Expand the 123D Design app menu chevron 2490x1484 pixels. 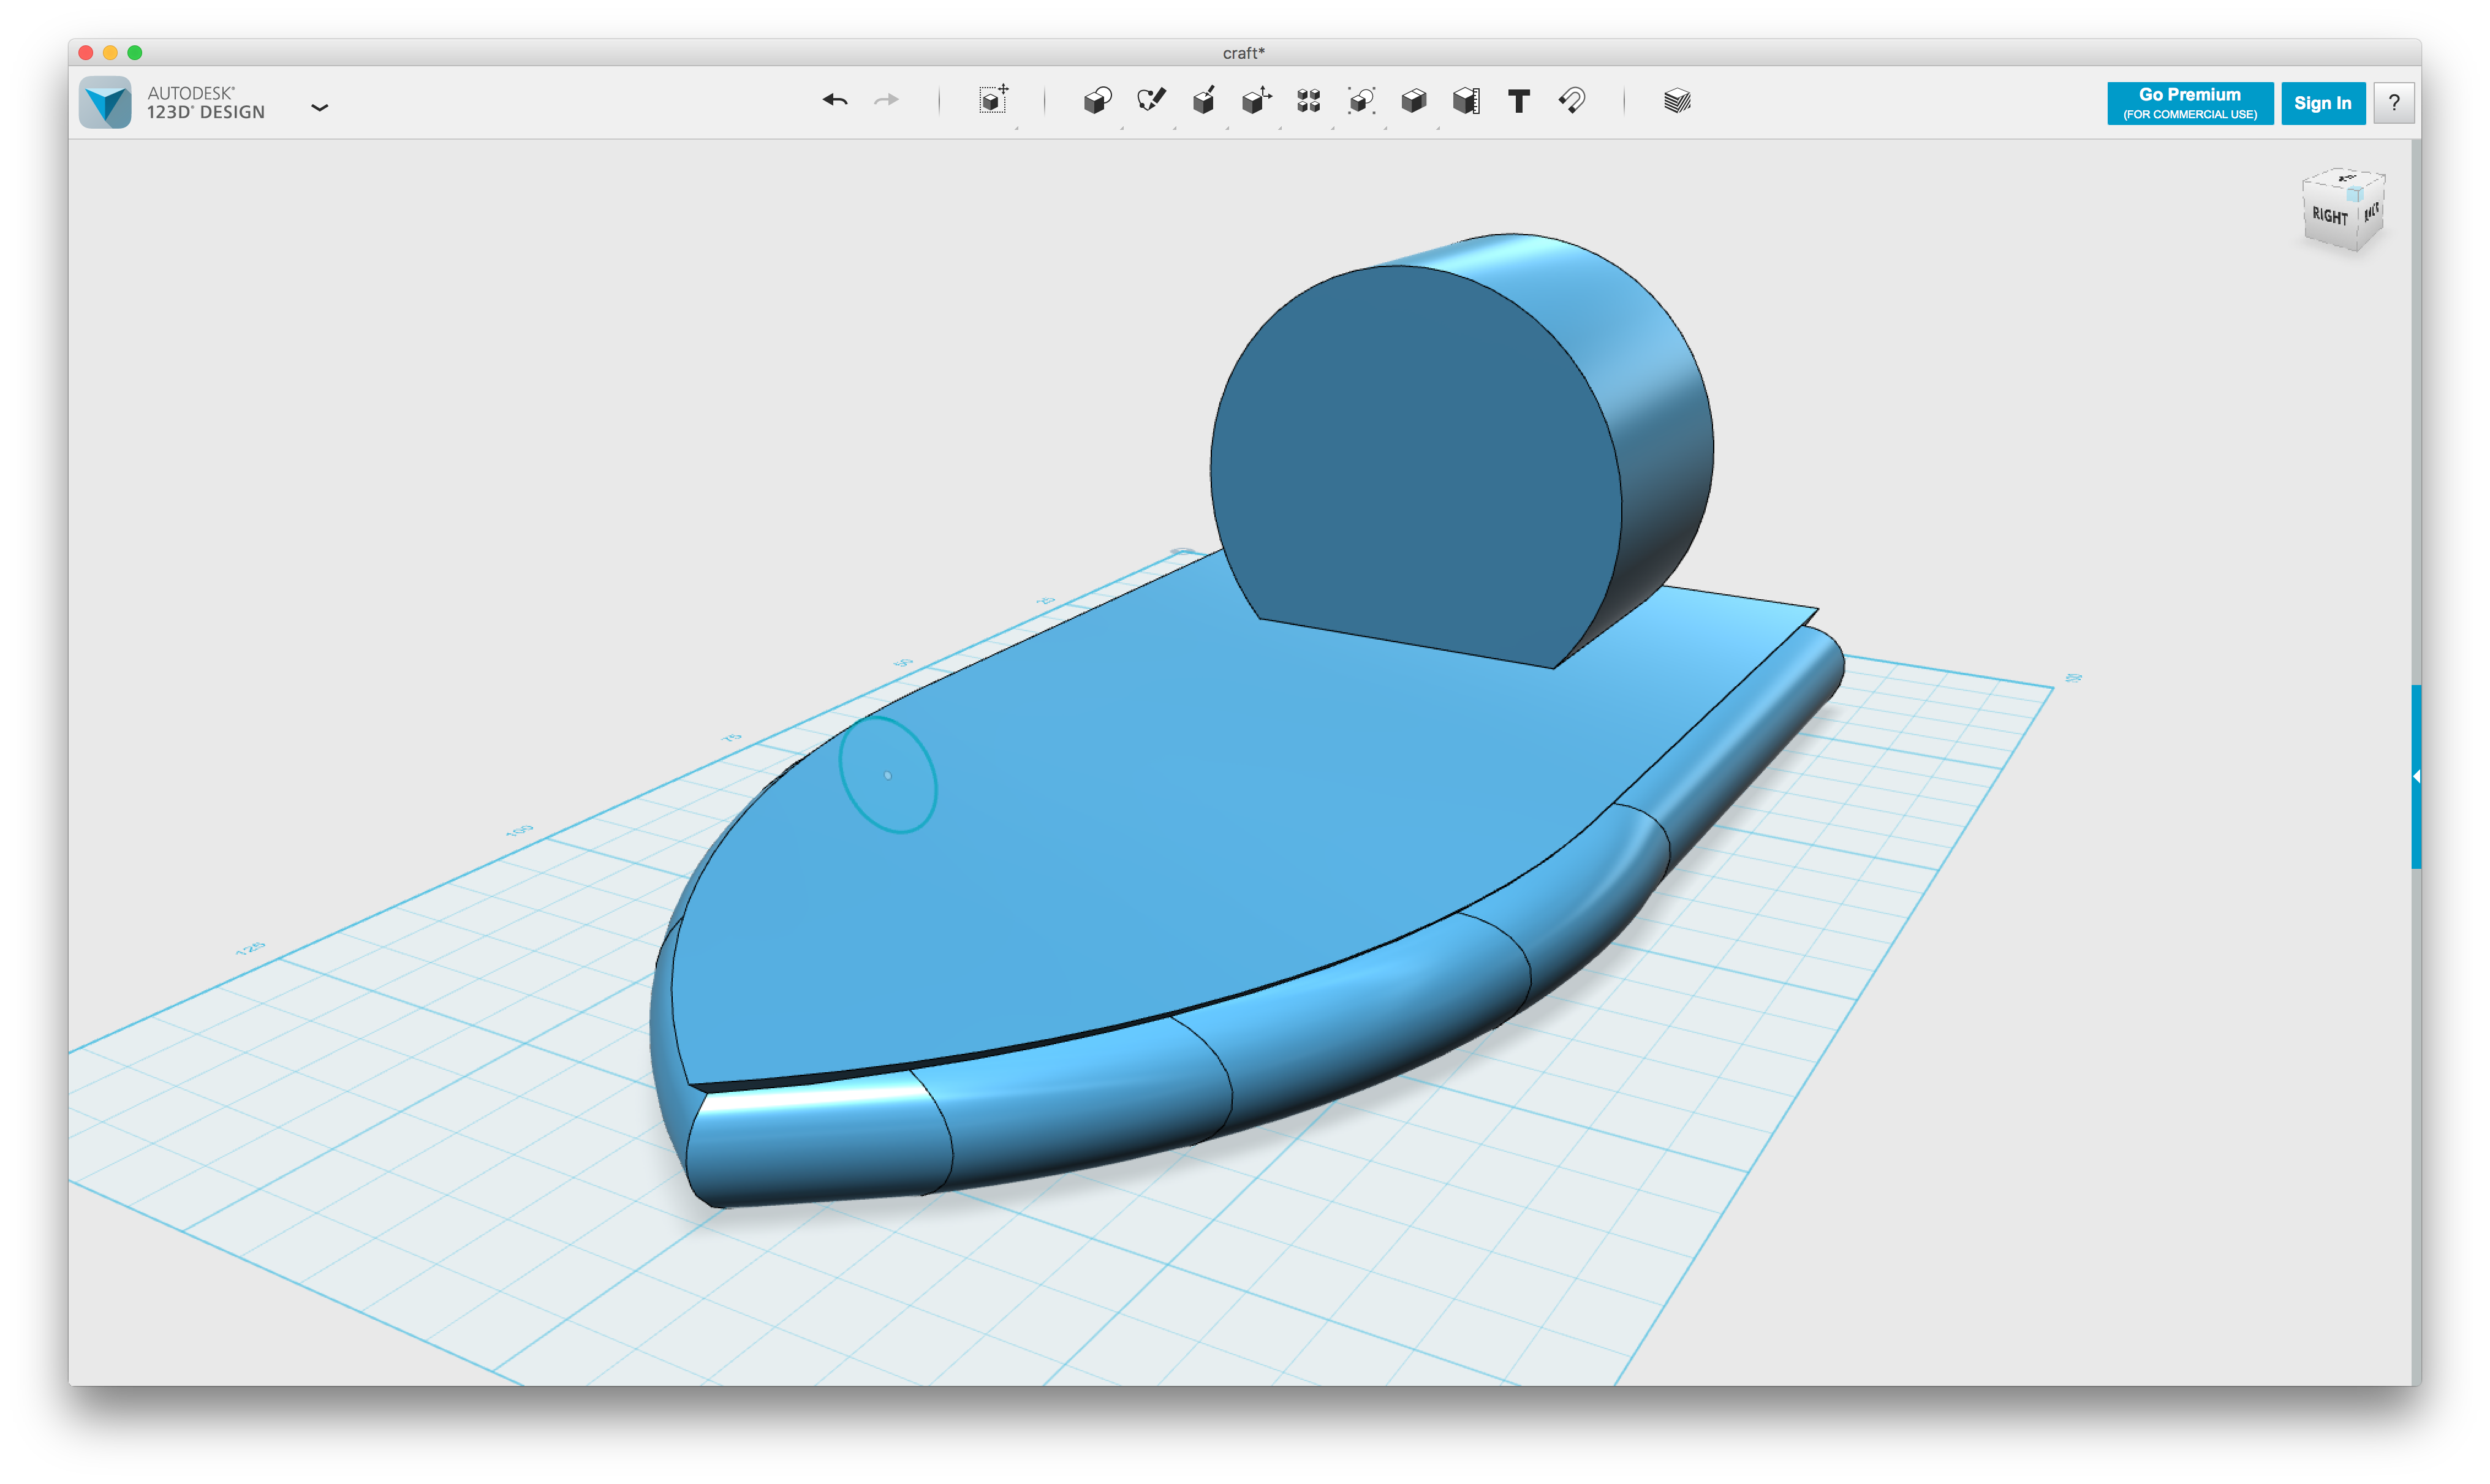coord(320,107)
